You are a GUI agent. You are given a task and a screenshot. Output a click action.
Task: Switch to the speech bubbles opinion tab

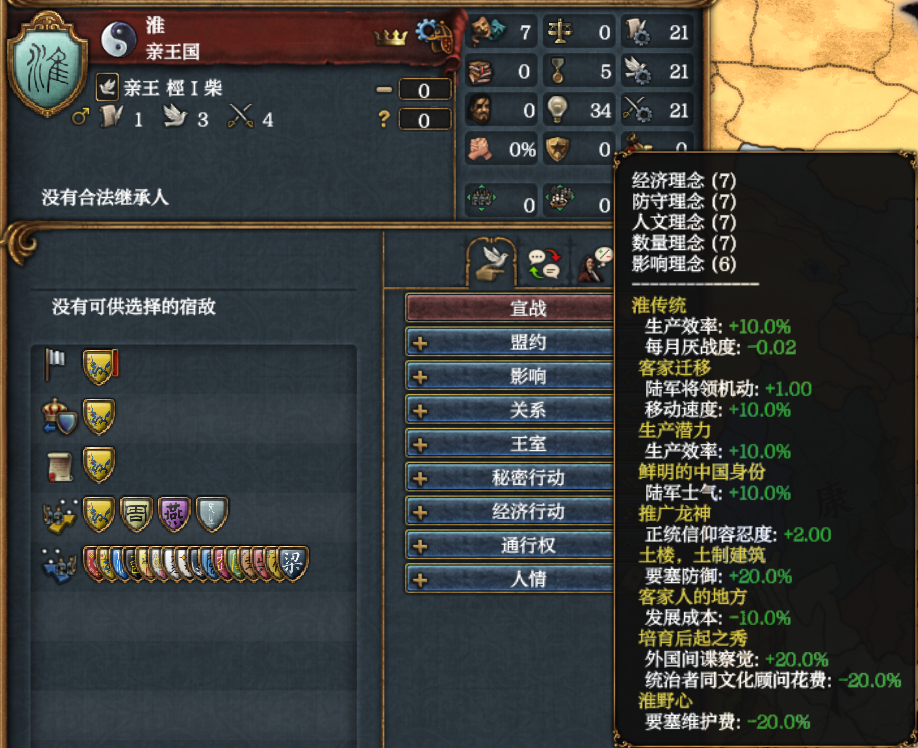point(544,263)
